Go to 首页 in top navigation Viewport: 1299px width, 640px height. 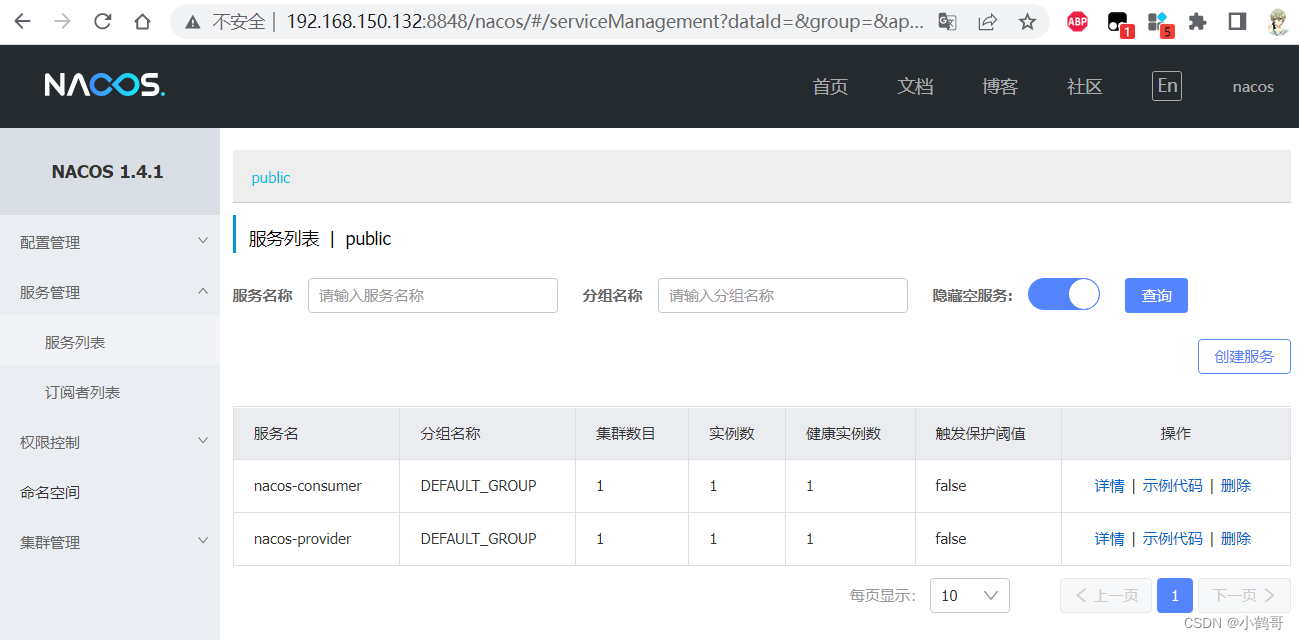830,87
